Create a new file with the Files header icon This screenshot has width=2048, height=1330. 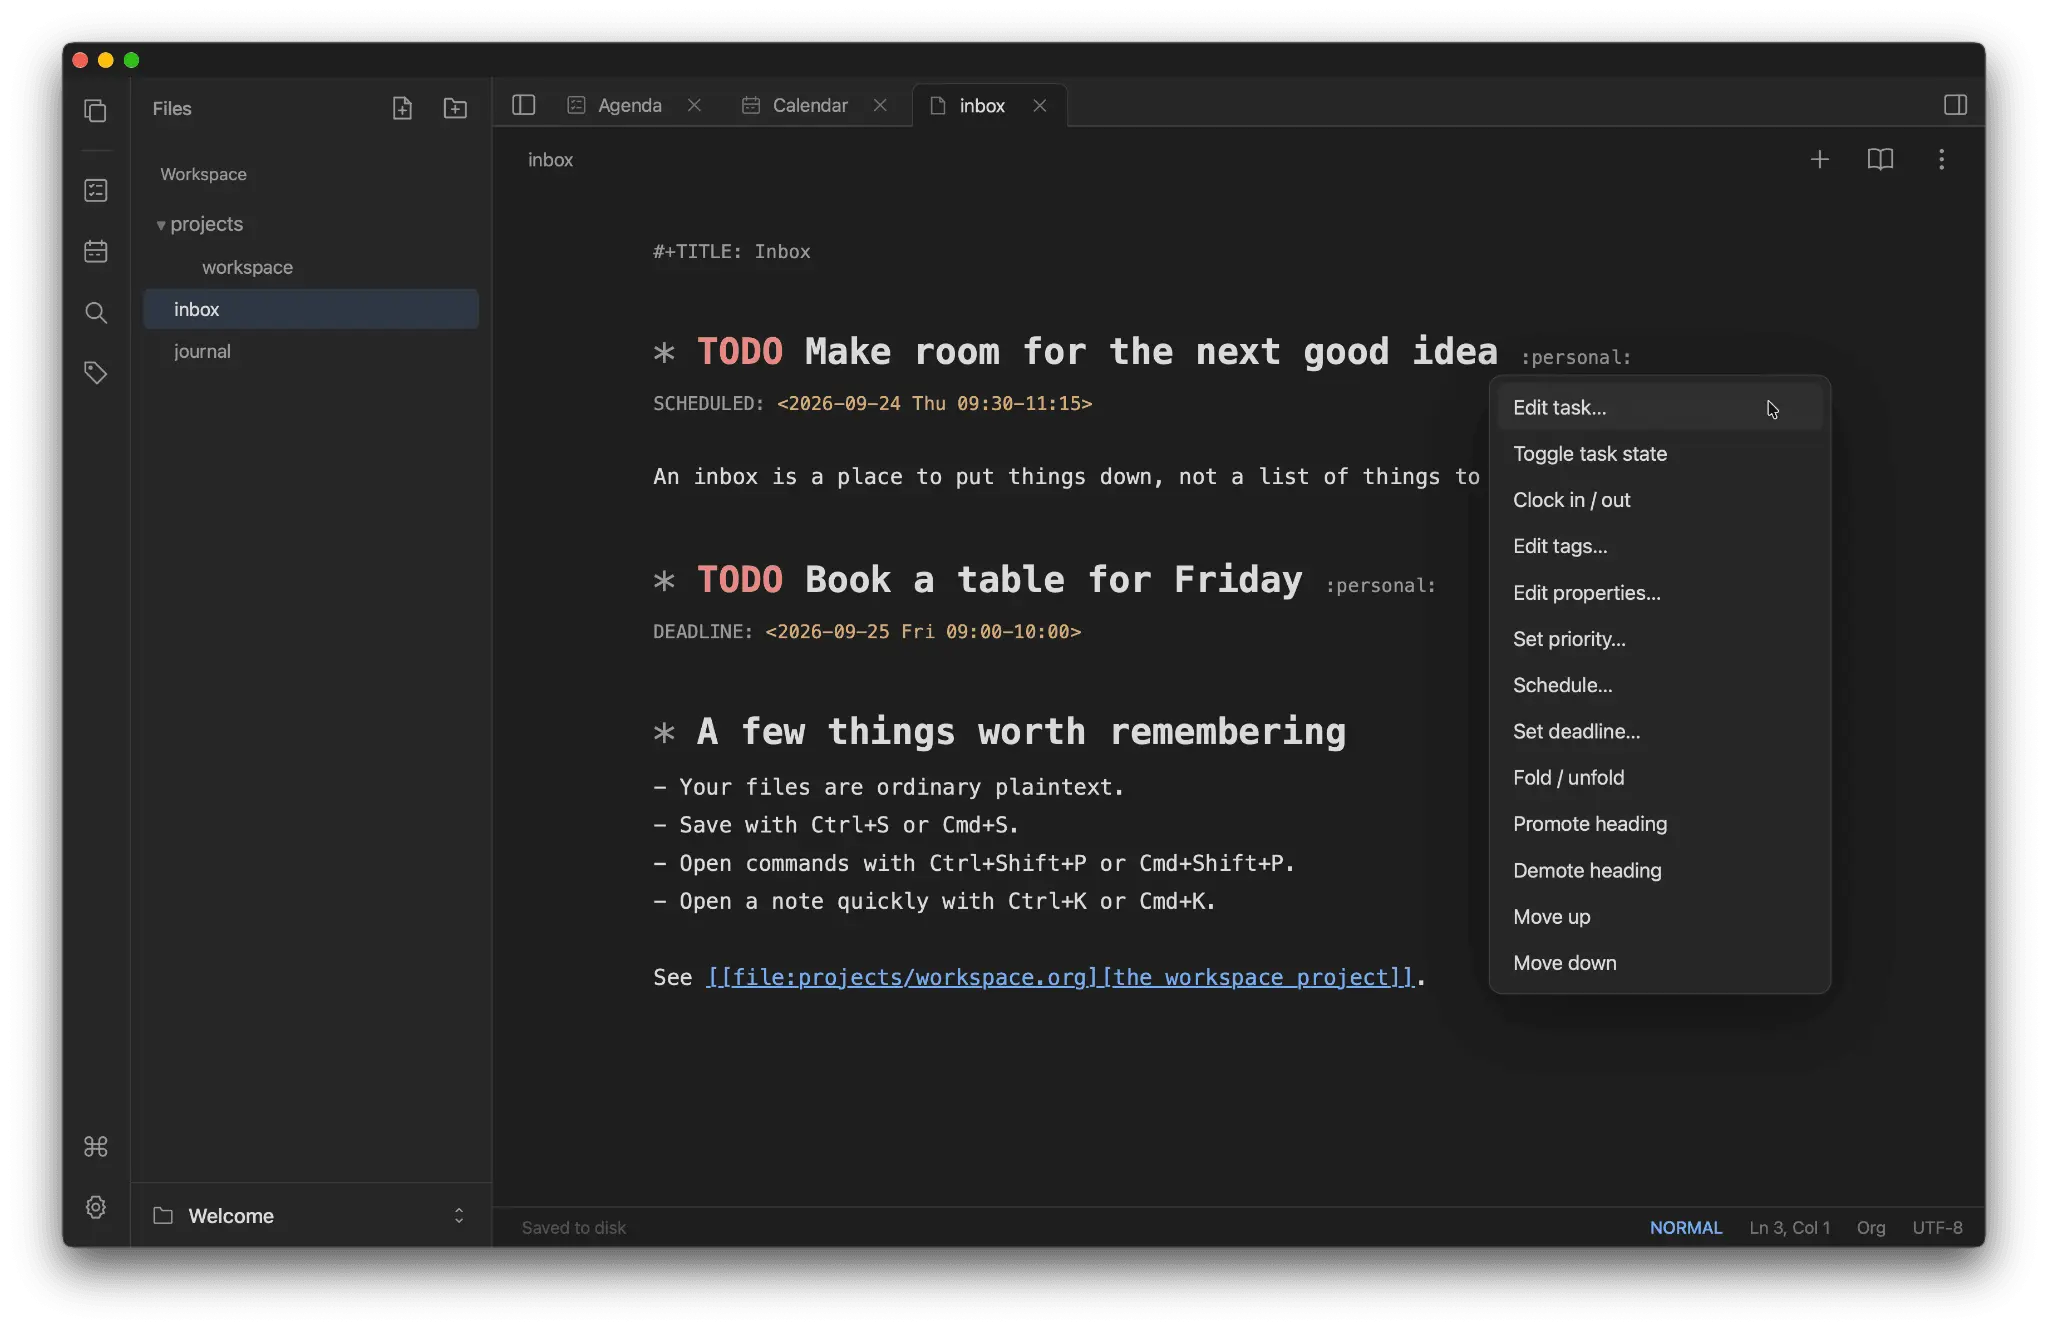click(x=402, y=108)
